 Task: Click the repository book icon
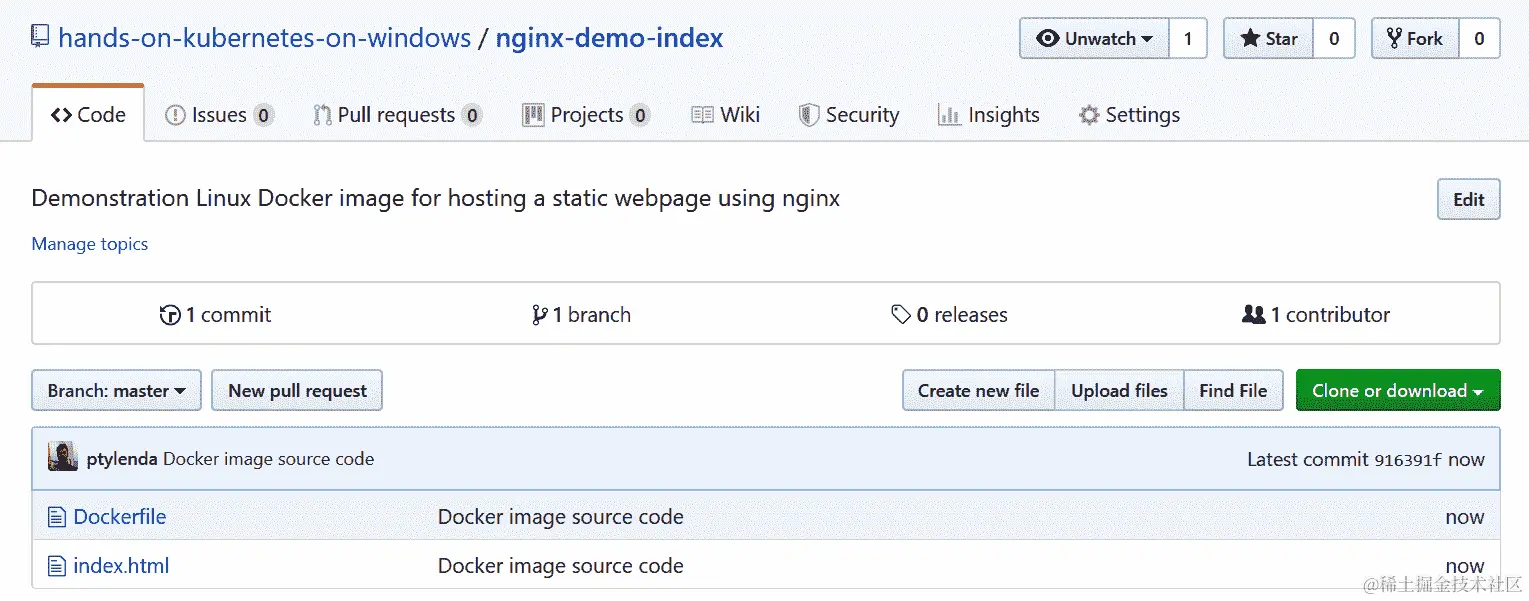40,38
